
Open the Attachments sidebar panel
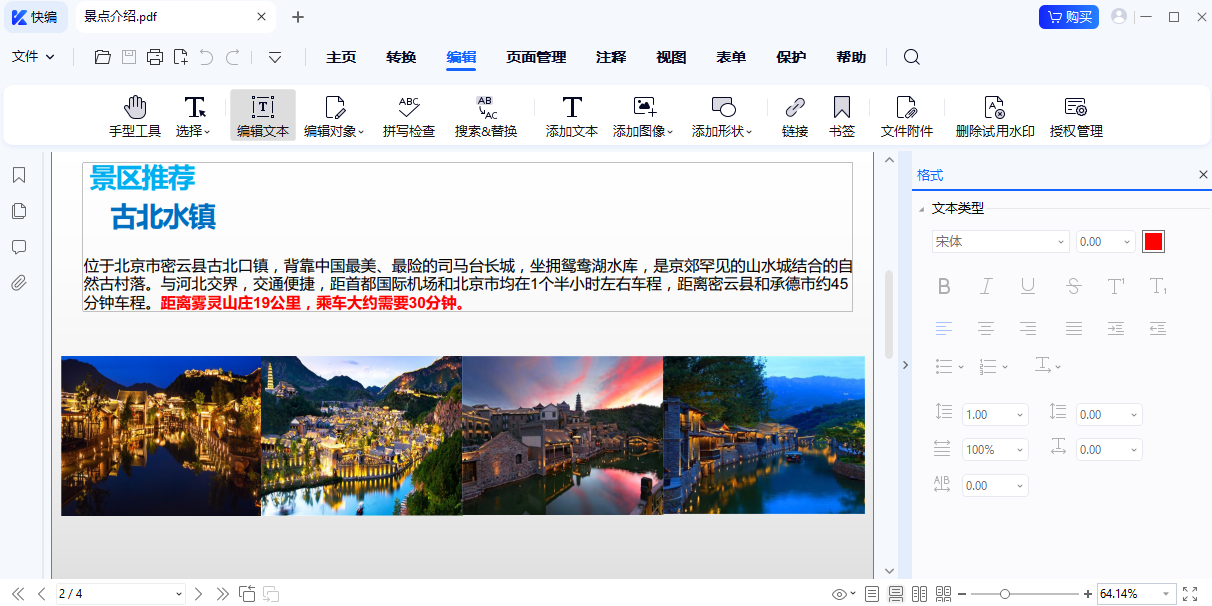click(19, 283)
